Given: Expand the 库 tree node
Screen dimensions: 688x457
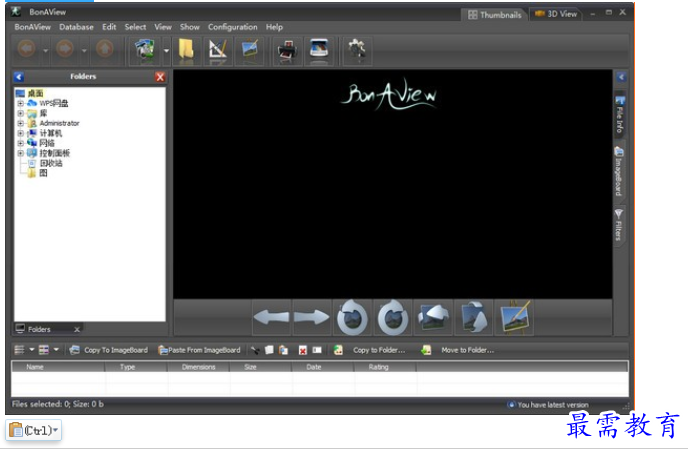Looking at the screenshot, I should [x=20, y=114].
